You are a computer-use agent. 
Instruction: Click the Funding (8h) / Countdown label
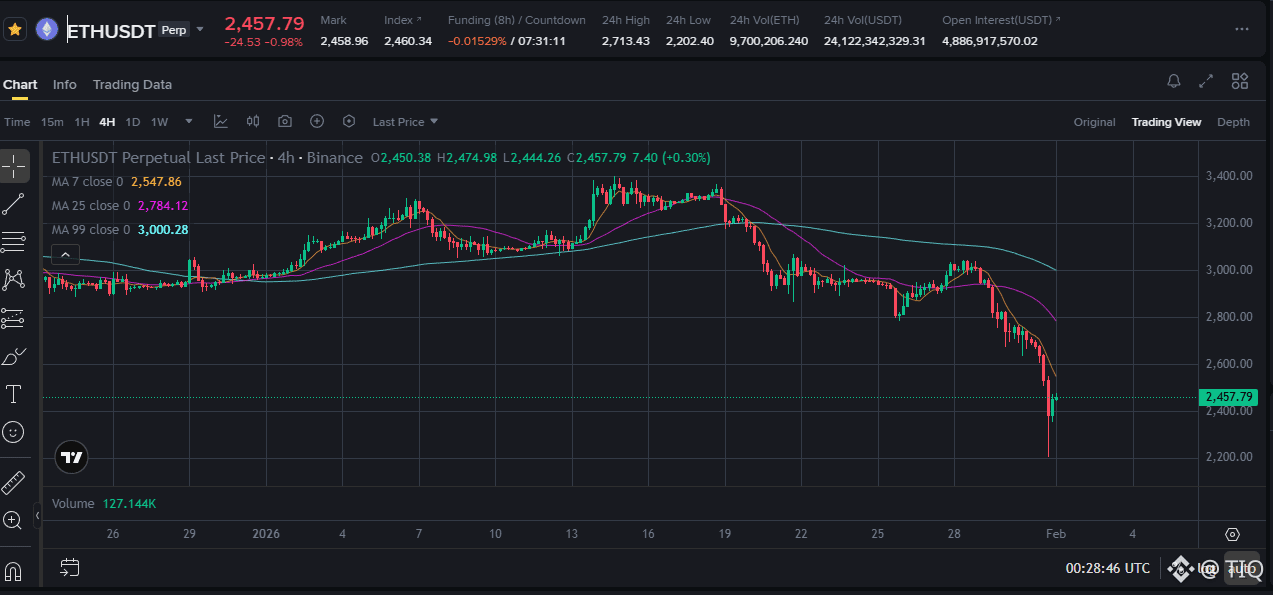[x=517, y=20]
